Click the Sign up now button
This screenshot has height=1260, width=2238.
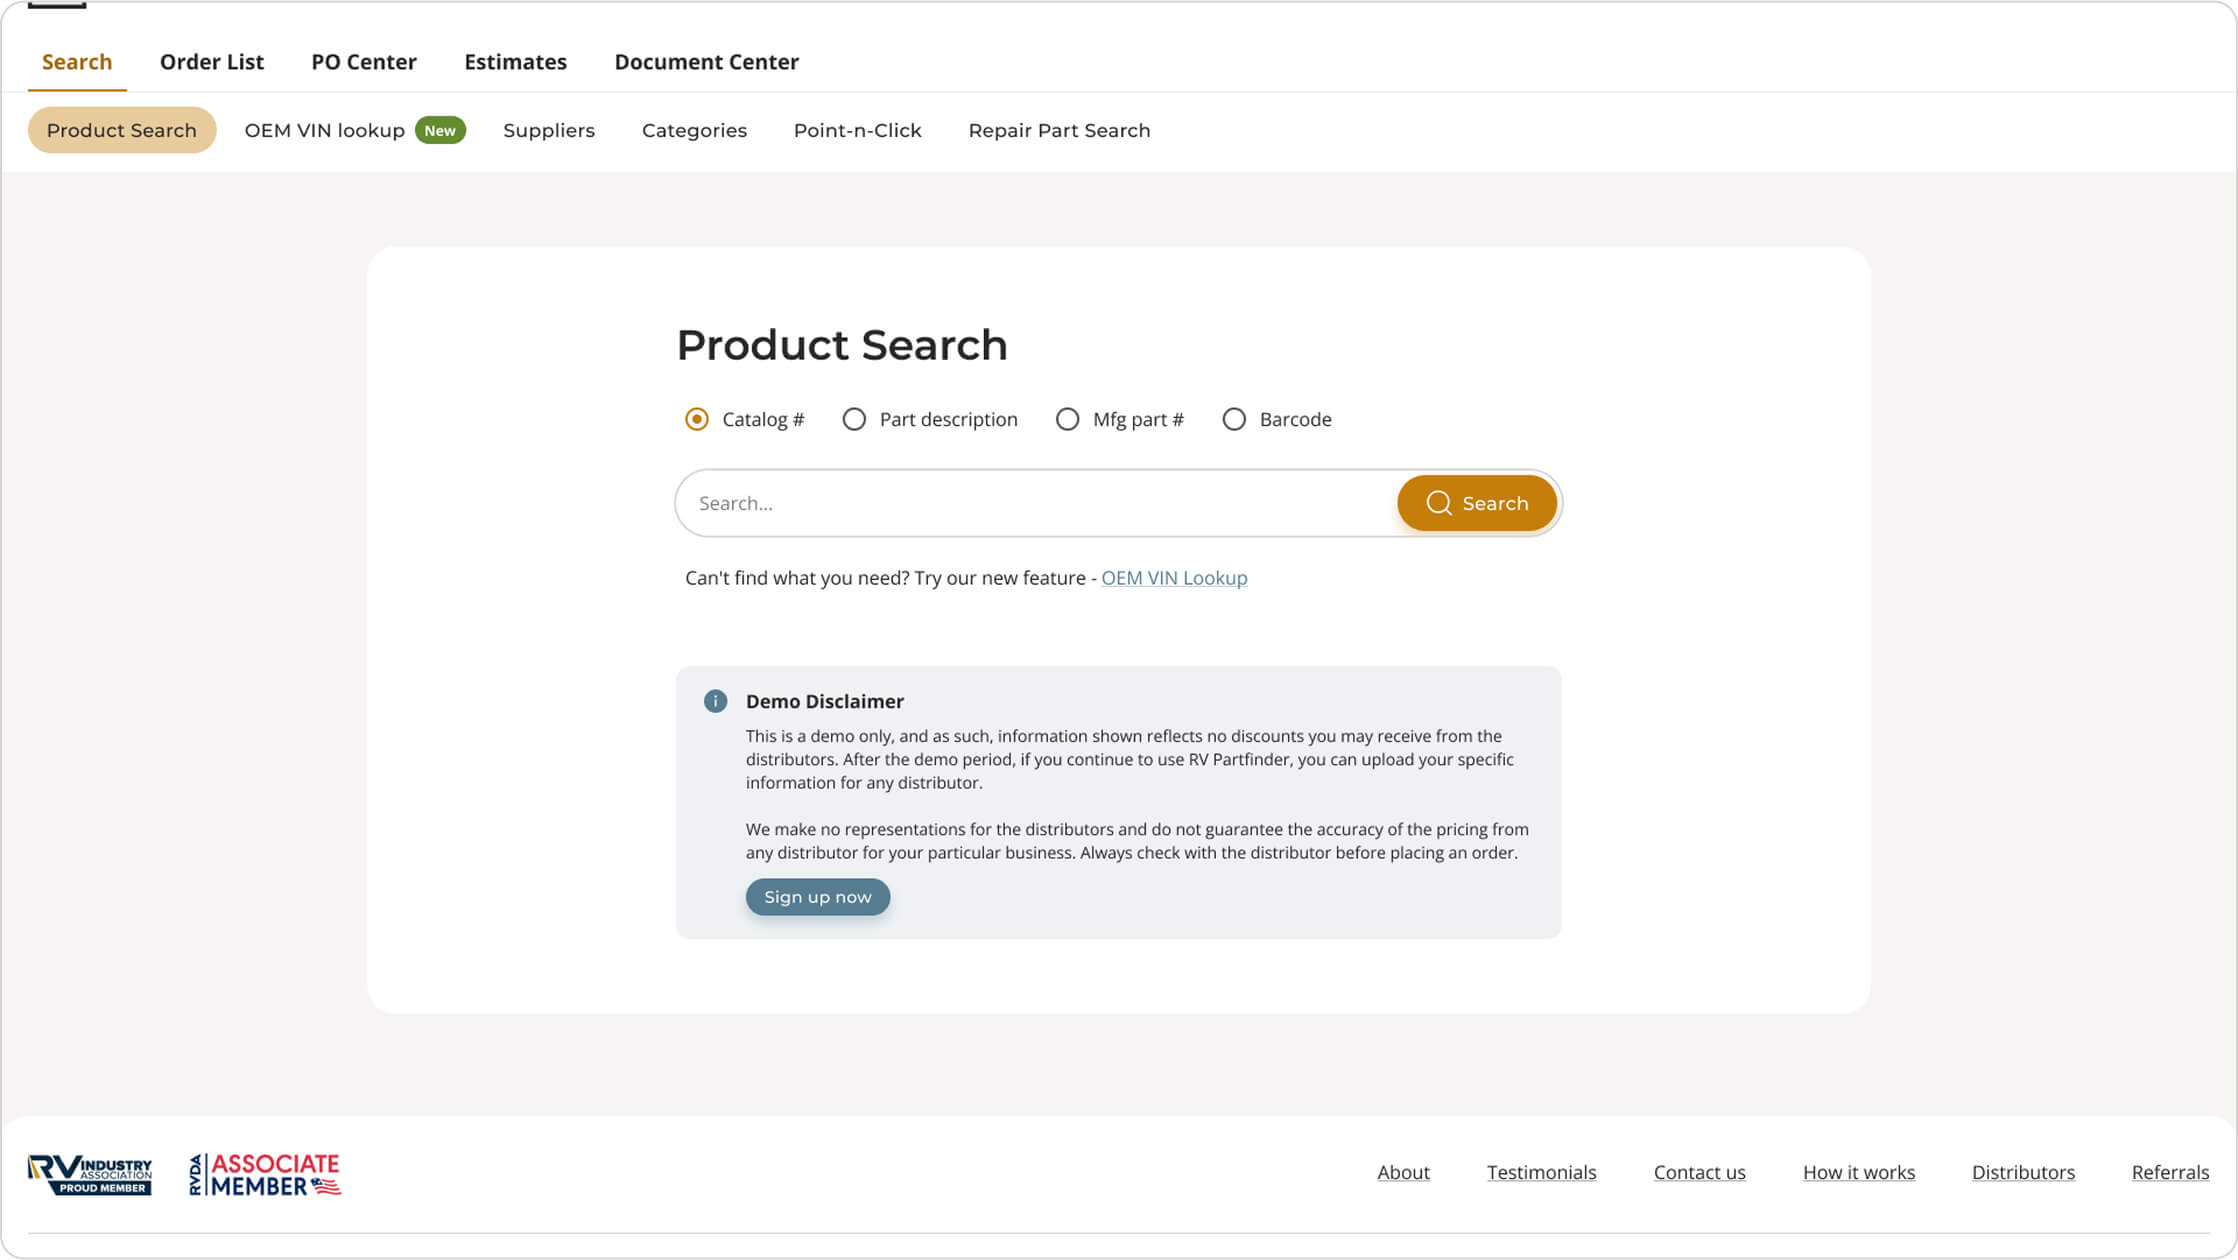click(817, 897)
